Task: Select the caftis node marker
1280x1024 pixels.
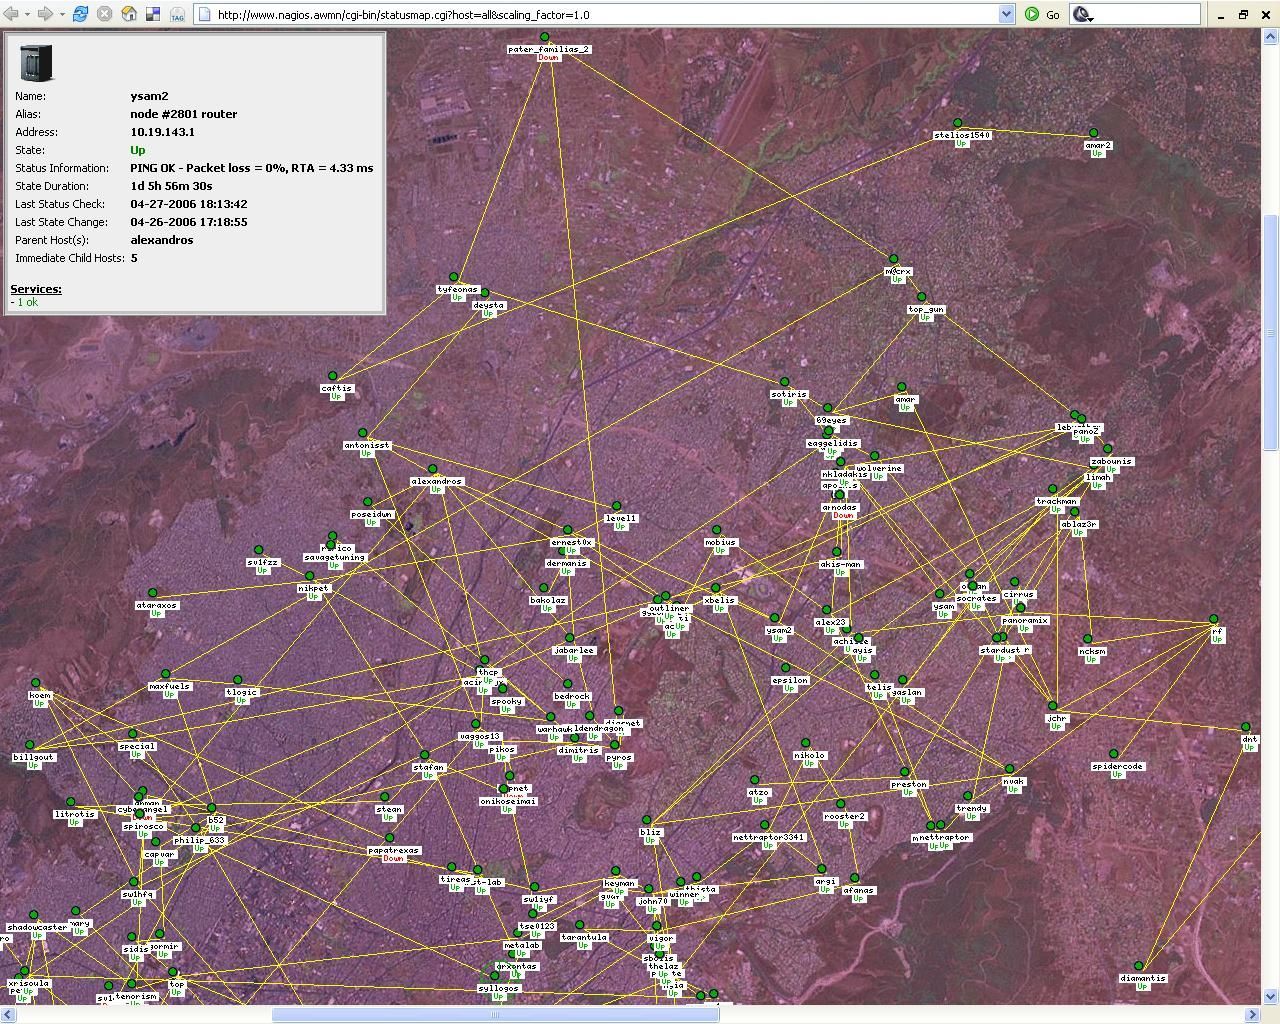Action: [333, 376]
